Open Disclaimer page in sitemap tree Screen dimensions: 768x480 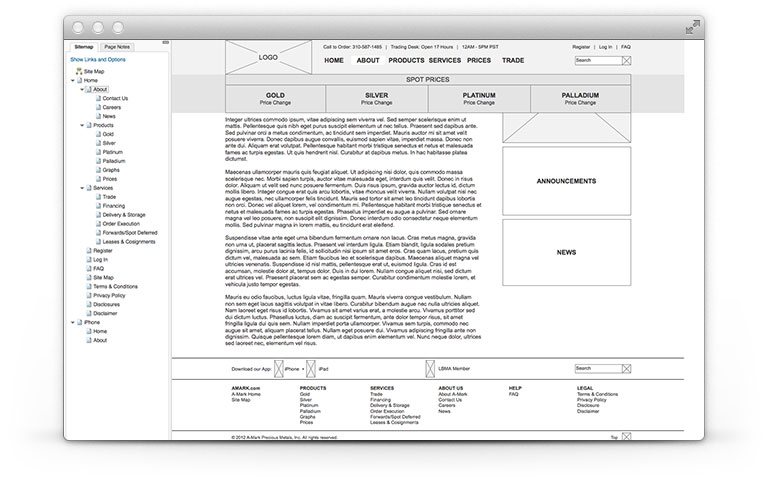click(x=105, y=313)
